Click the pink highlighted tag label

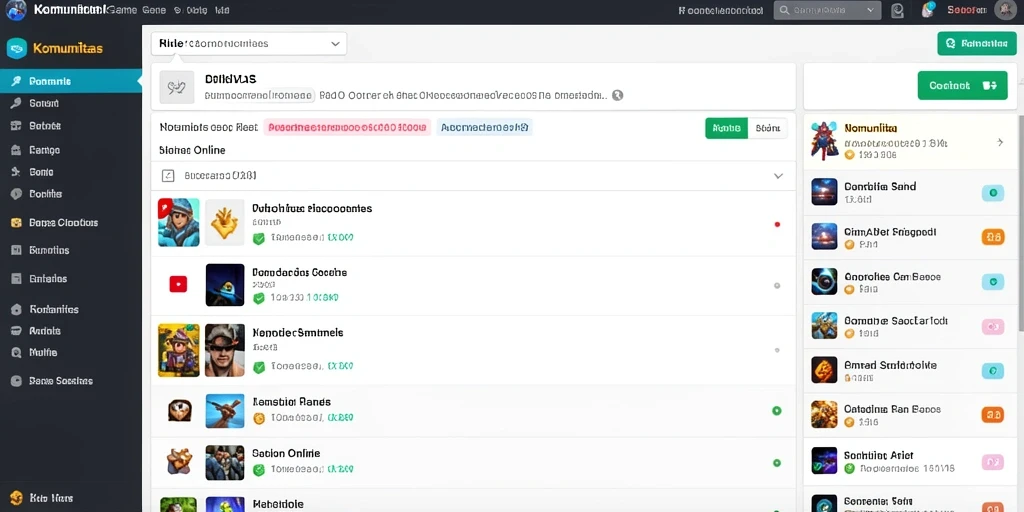(347, 127)
